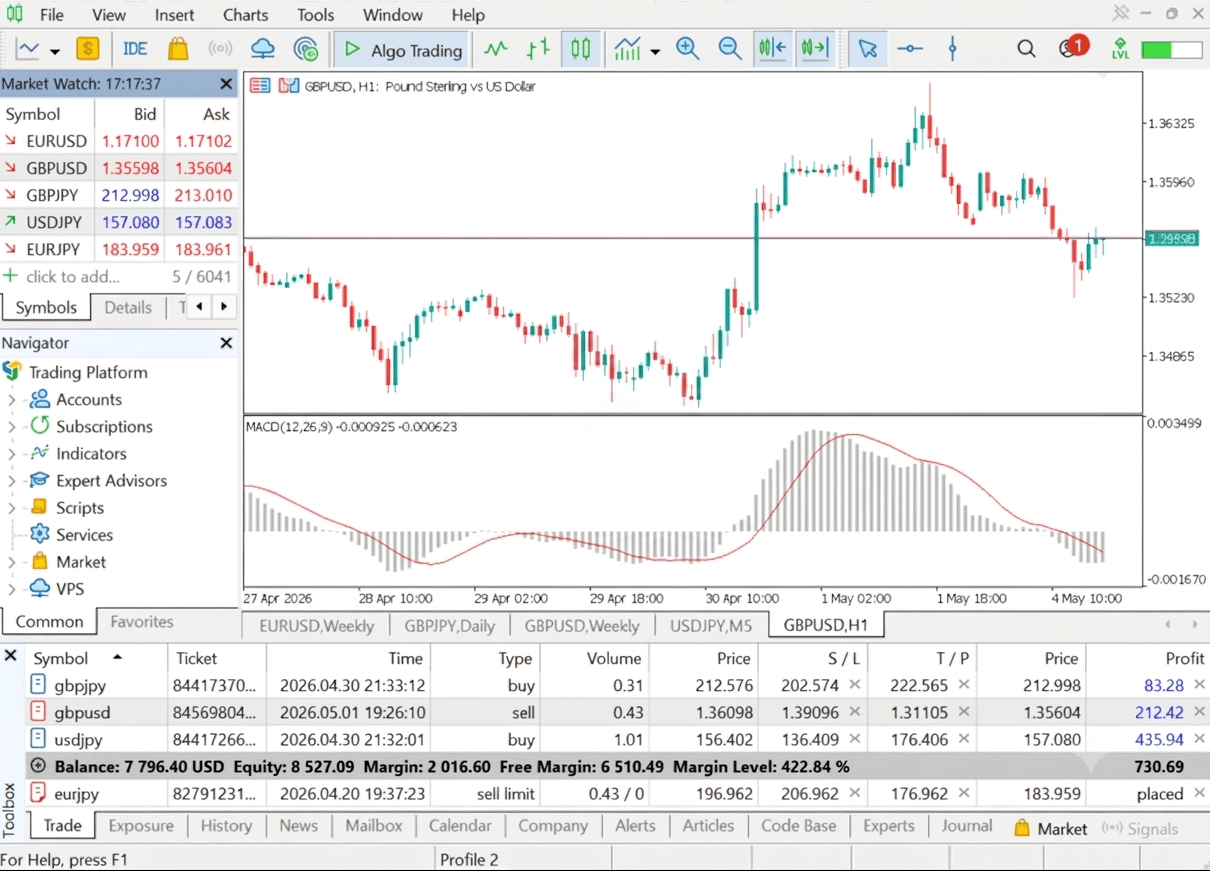Close the Market Watch panel

click(x=226, y=85)
